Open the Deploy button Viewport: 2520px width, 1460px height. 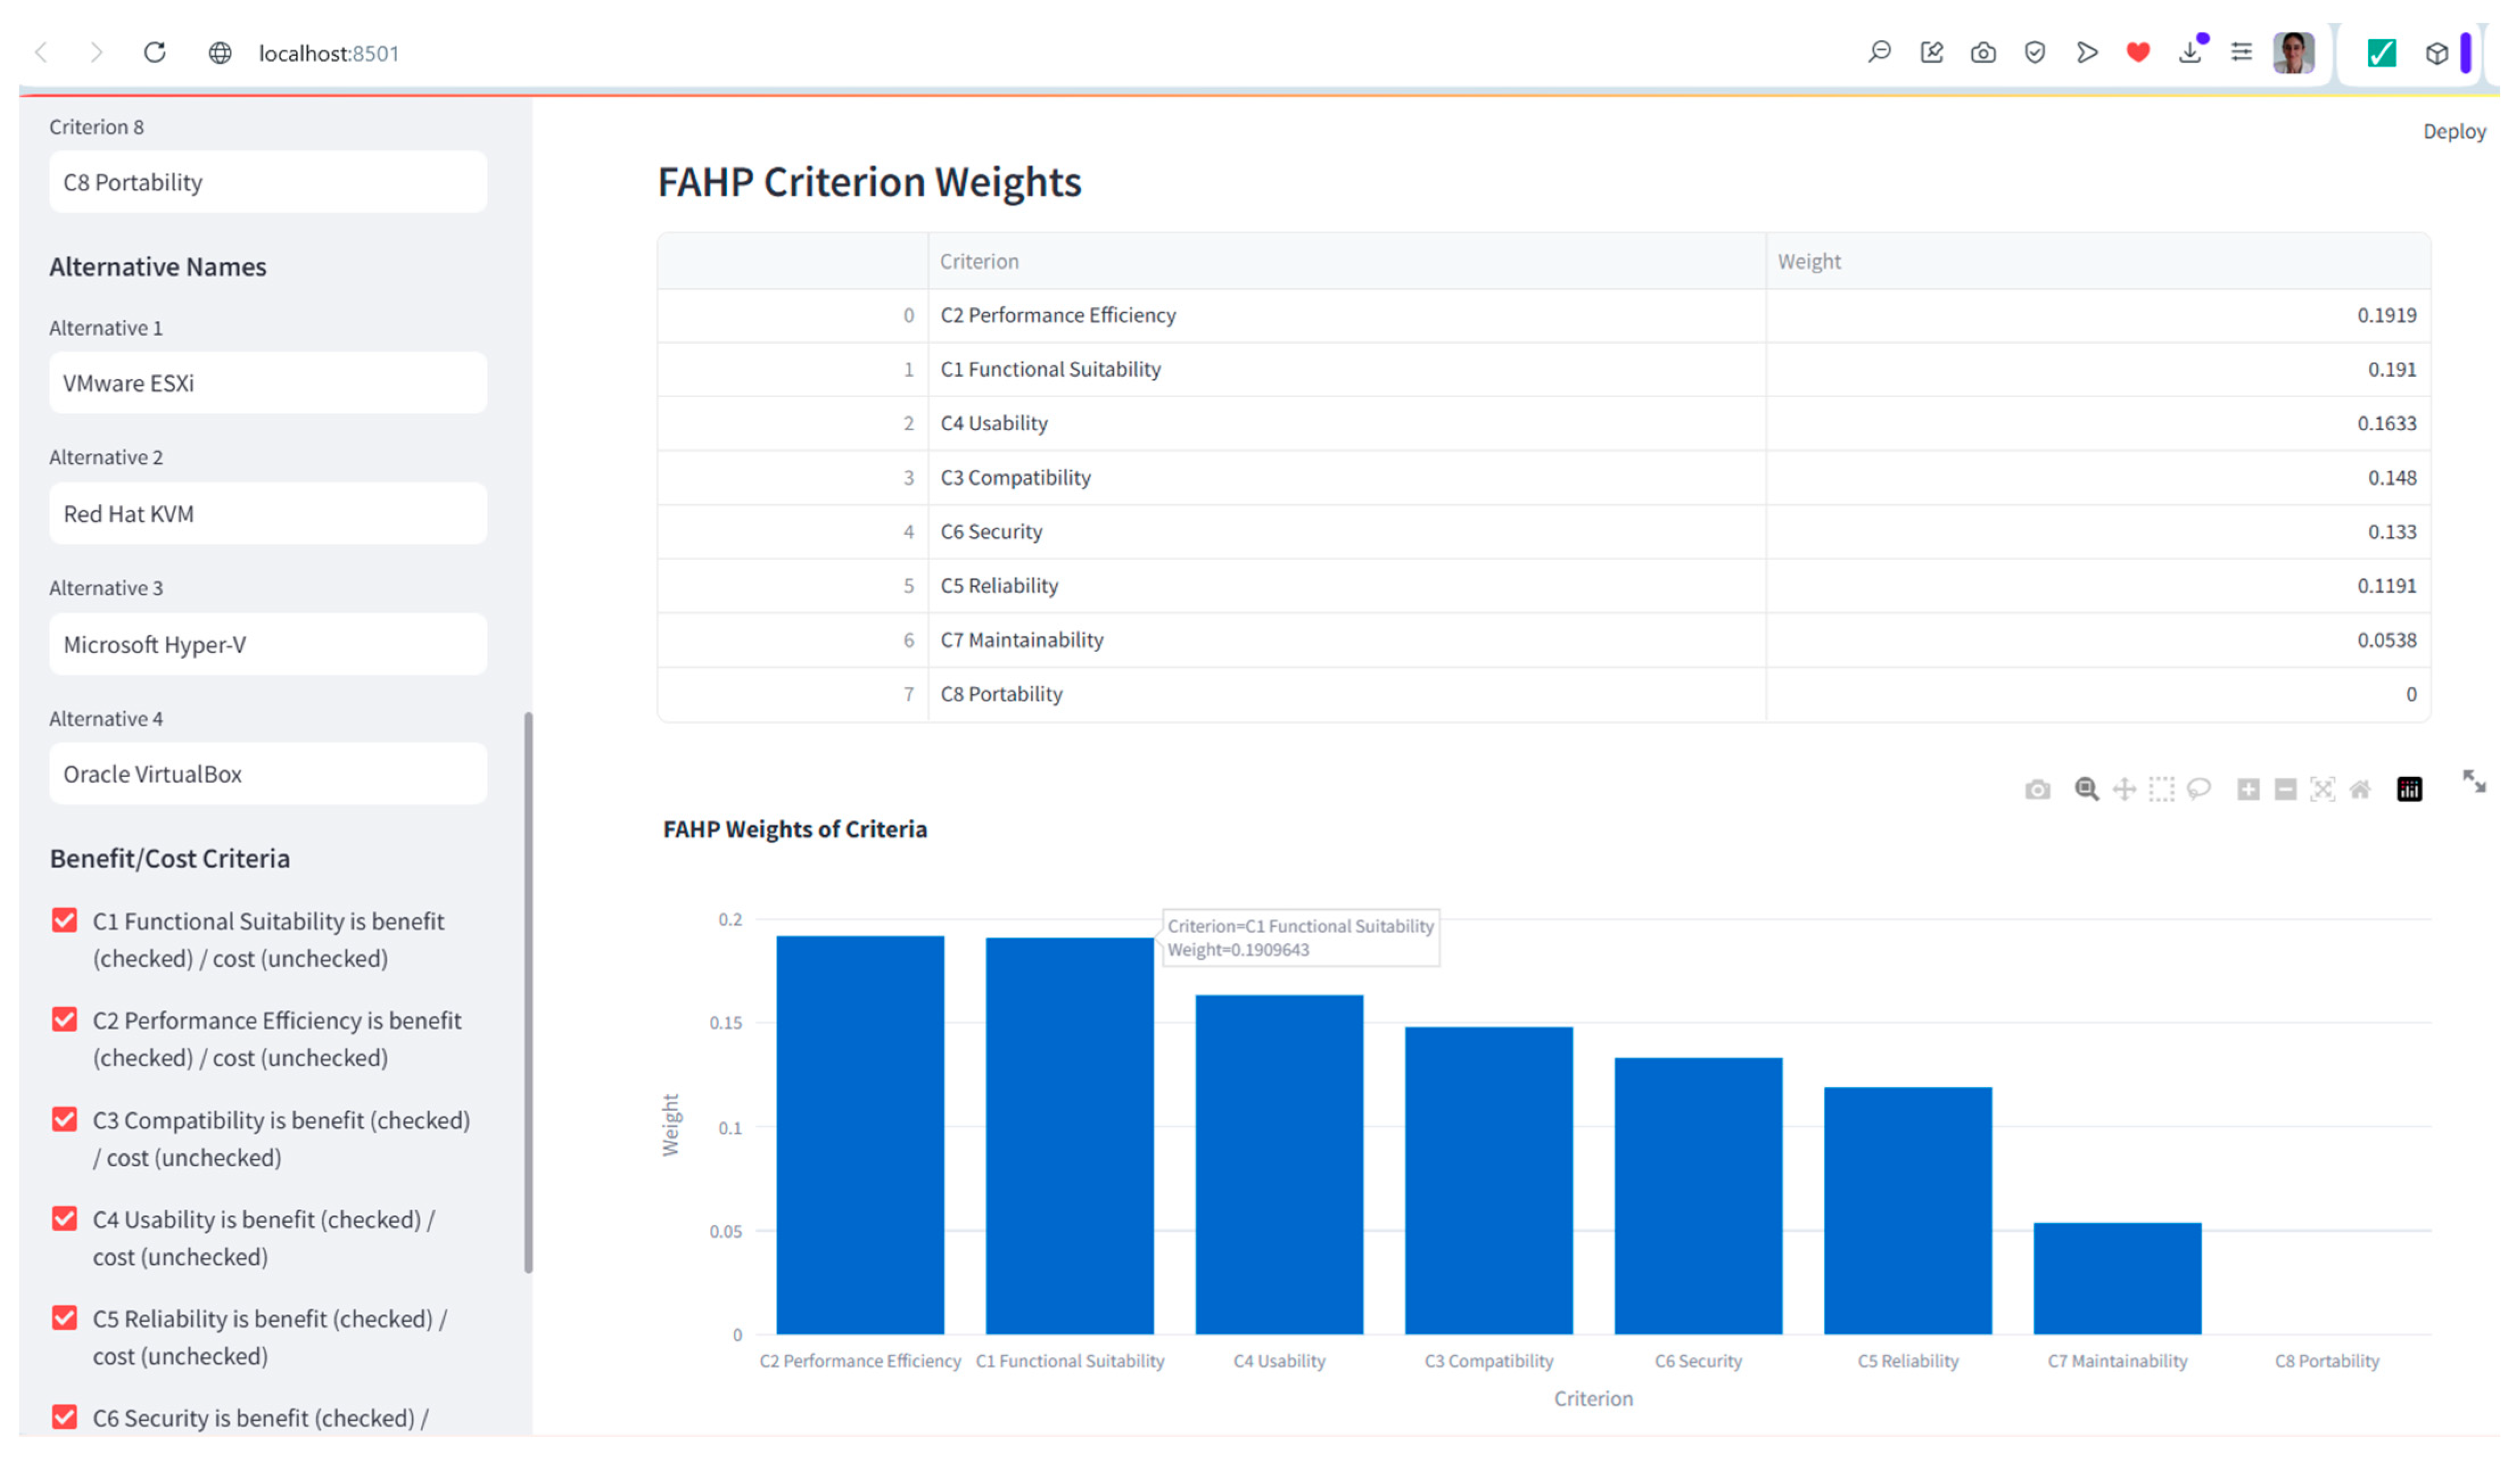click(2453, 131)
